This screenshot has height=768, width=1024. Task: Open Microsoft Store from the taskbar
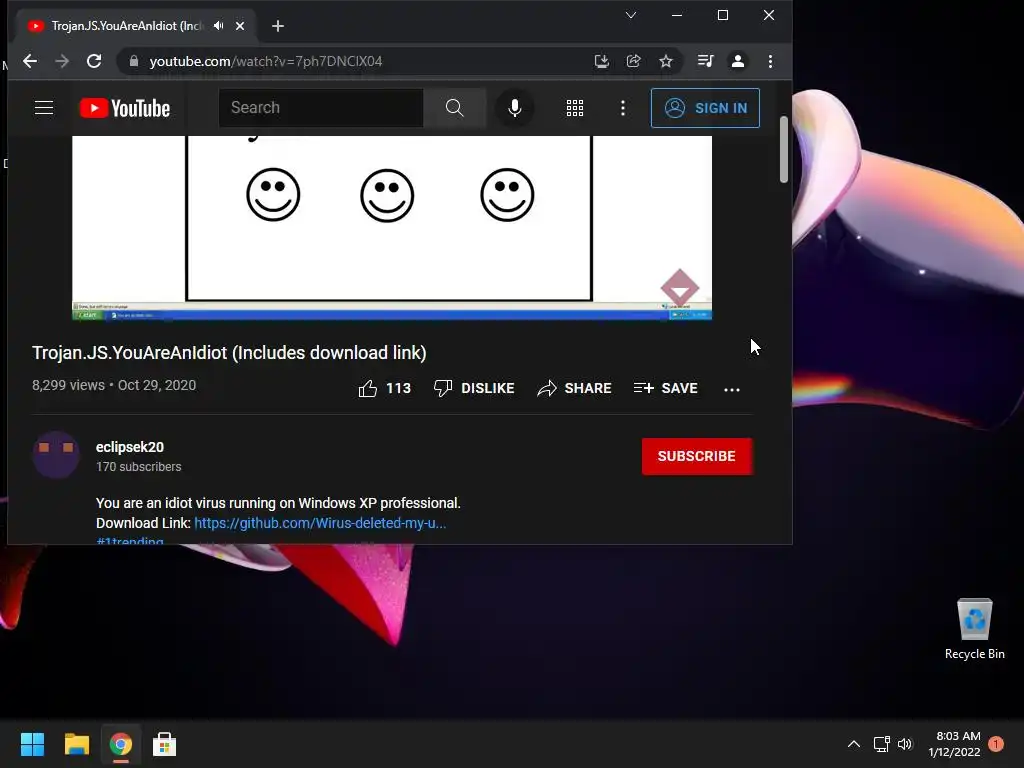pos(164,744)
